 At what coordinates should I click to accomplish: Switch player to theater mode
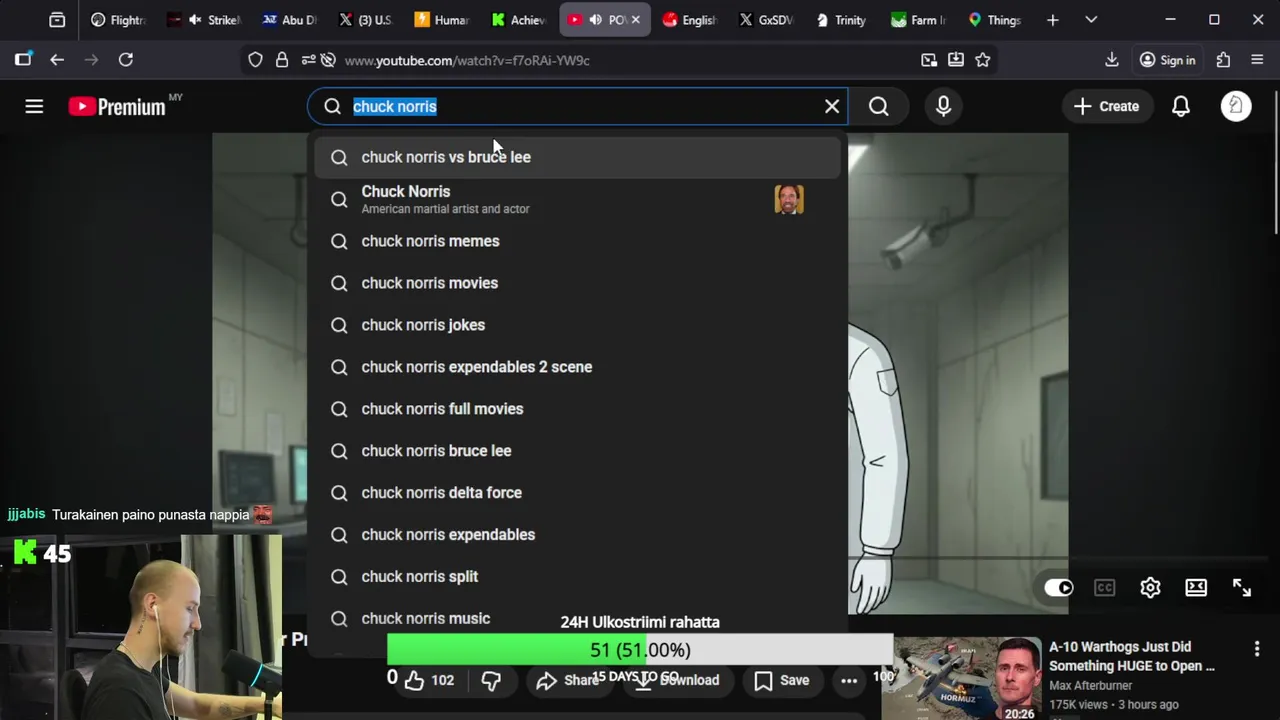pyautogui.click(x=1196, y=588)
